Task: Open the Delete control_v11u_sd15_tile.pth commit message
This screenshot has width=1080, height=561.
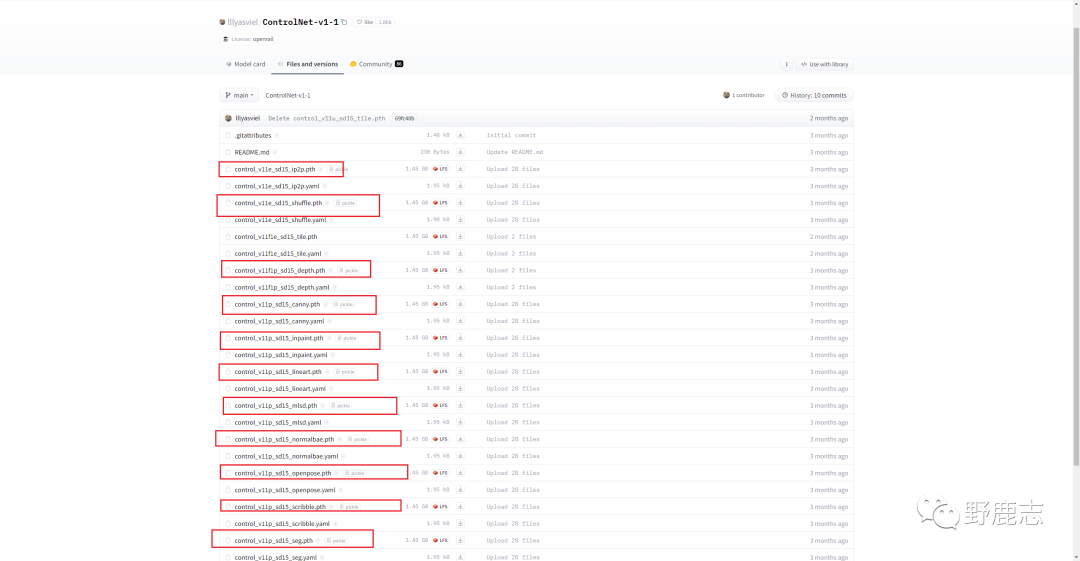Action: coord(326,119)
